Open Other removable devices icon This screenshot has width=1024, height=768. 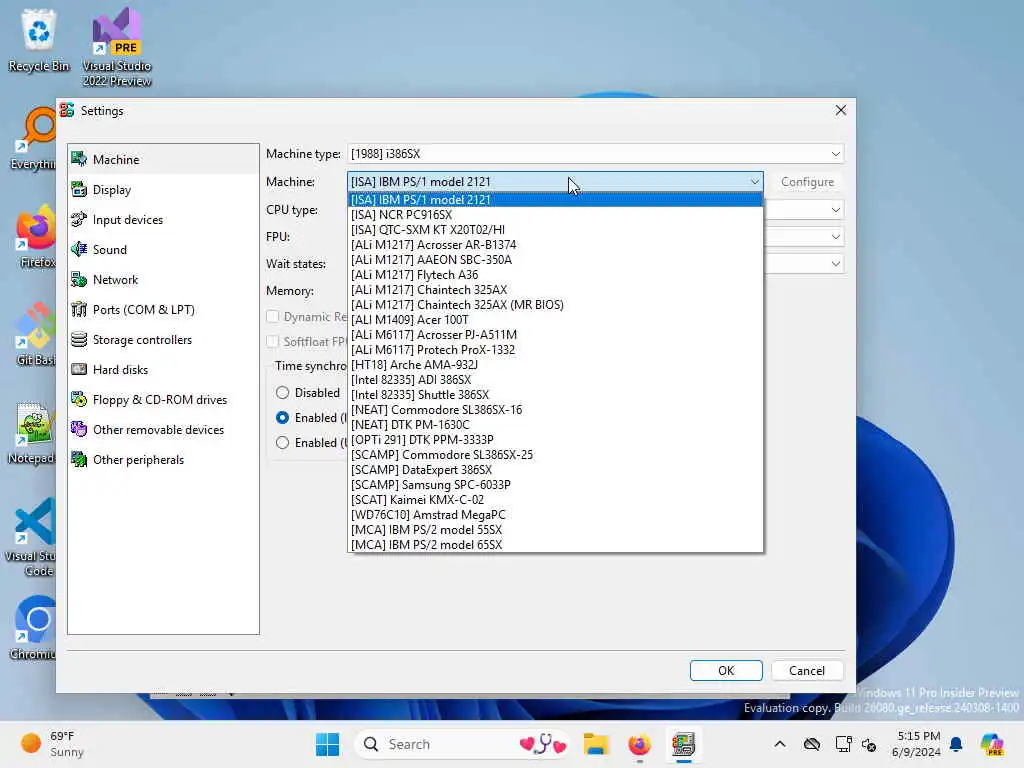[79, 430]
